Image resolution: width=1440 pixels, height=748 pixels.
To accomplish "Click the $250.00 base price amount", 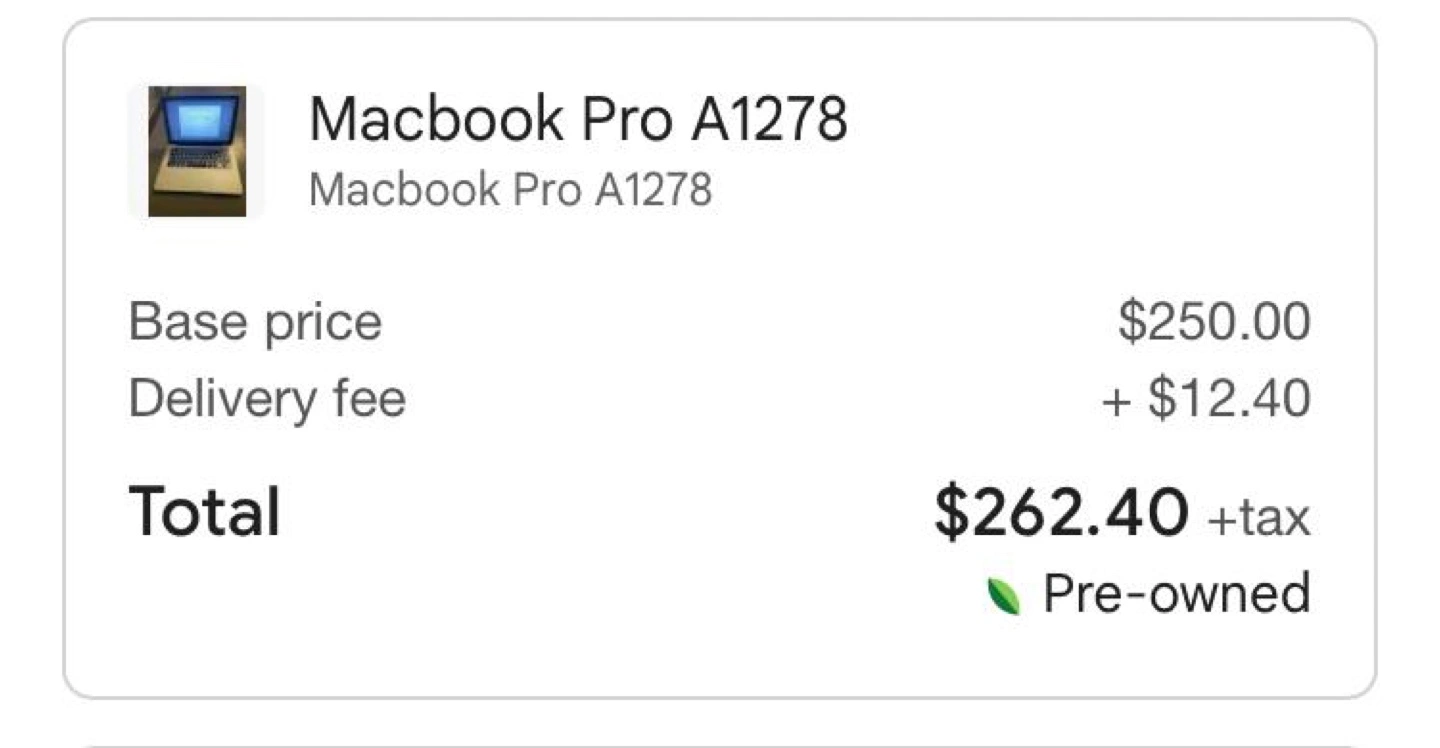I will [x=1214, y=322].
